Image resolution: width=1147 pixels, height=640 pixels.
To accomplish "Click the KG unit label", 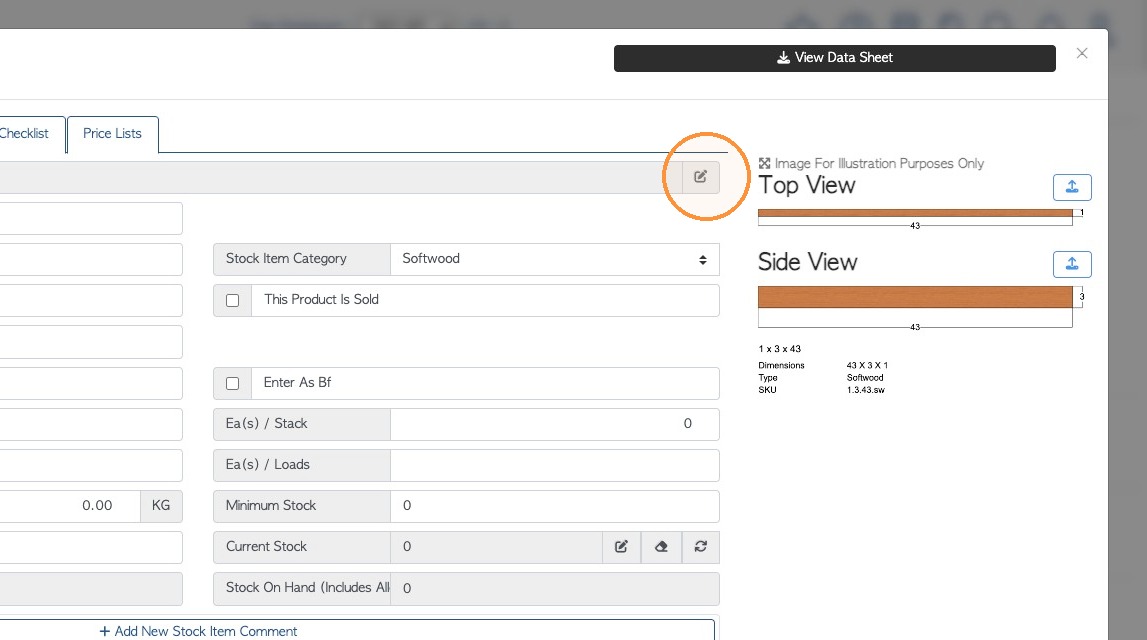I will coord(161,506).
